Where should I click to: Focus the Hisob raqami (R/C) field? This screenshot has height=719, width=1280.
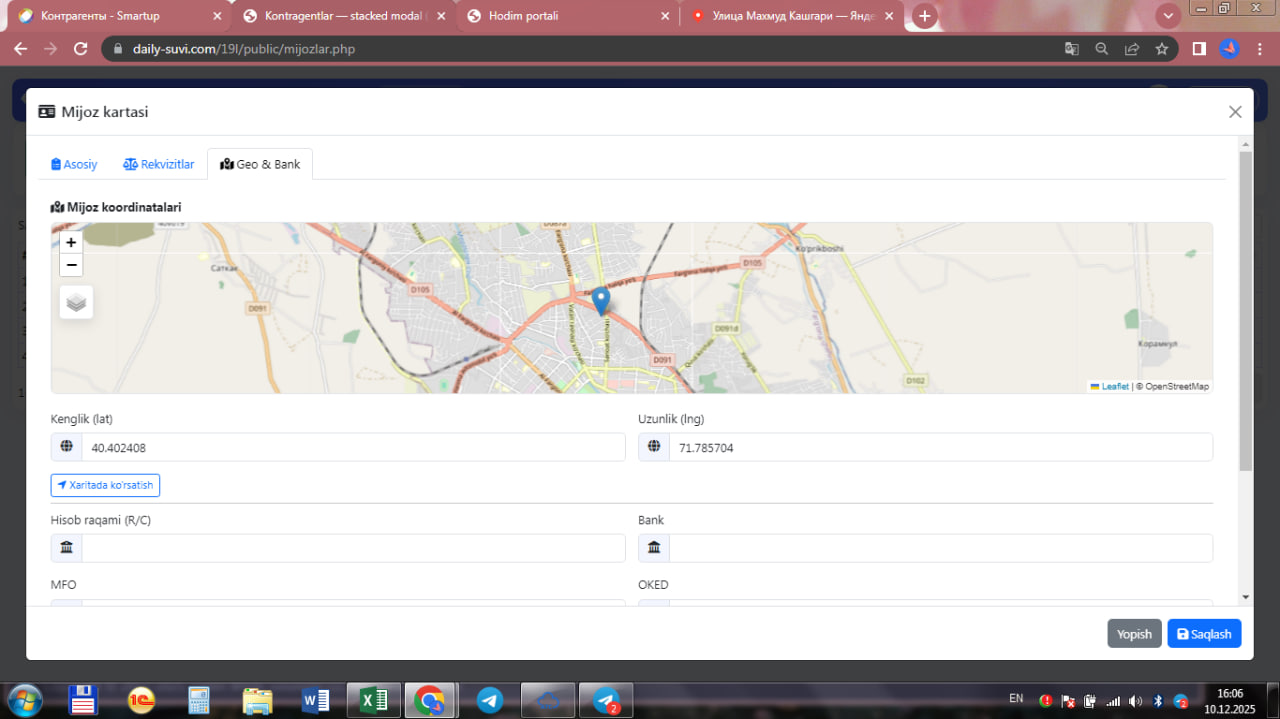pyautogui.click(x=352, y=548)
